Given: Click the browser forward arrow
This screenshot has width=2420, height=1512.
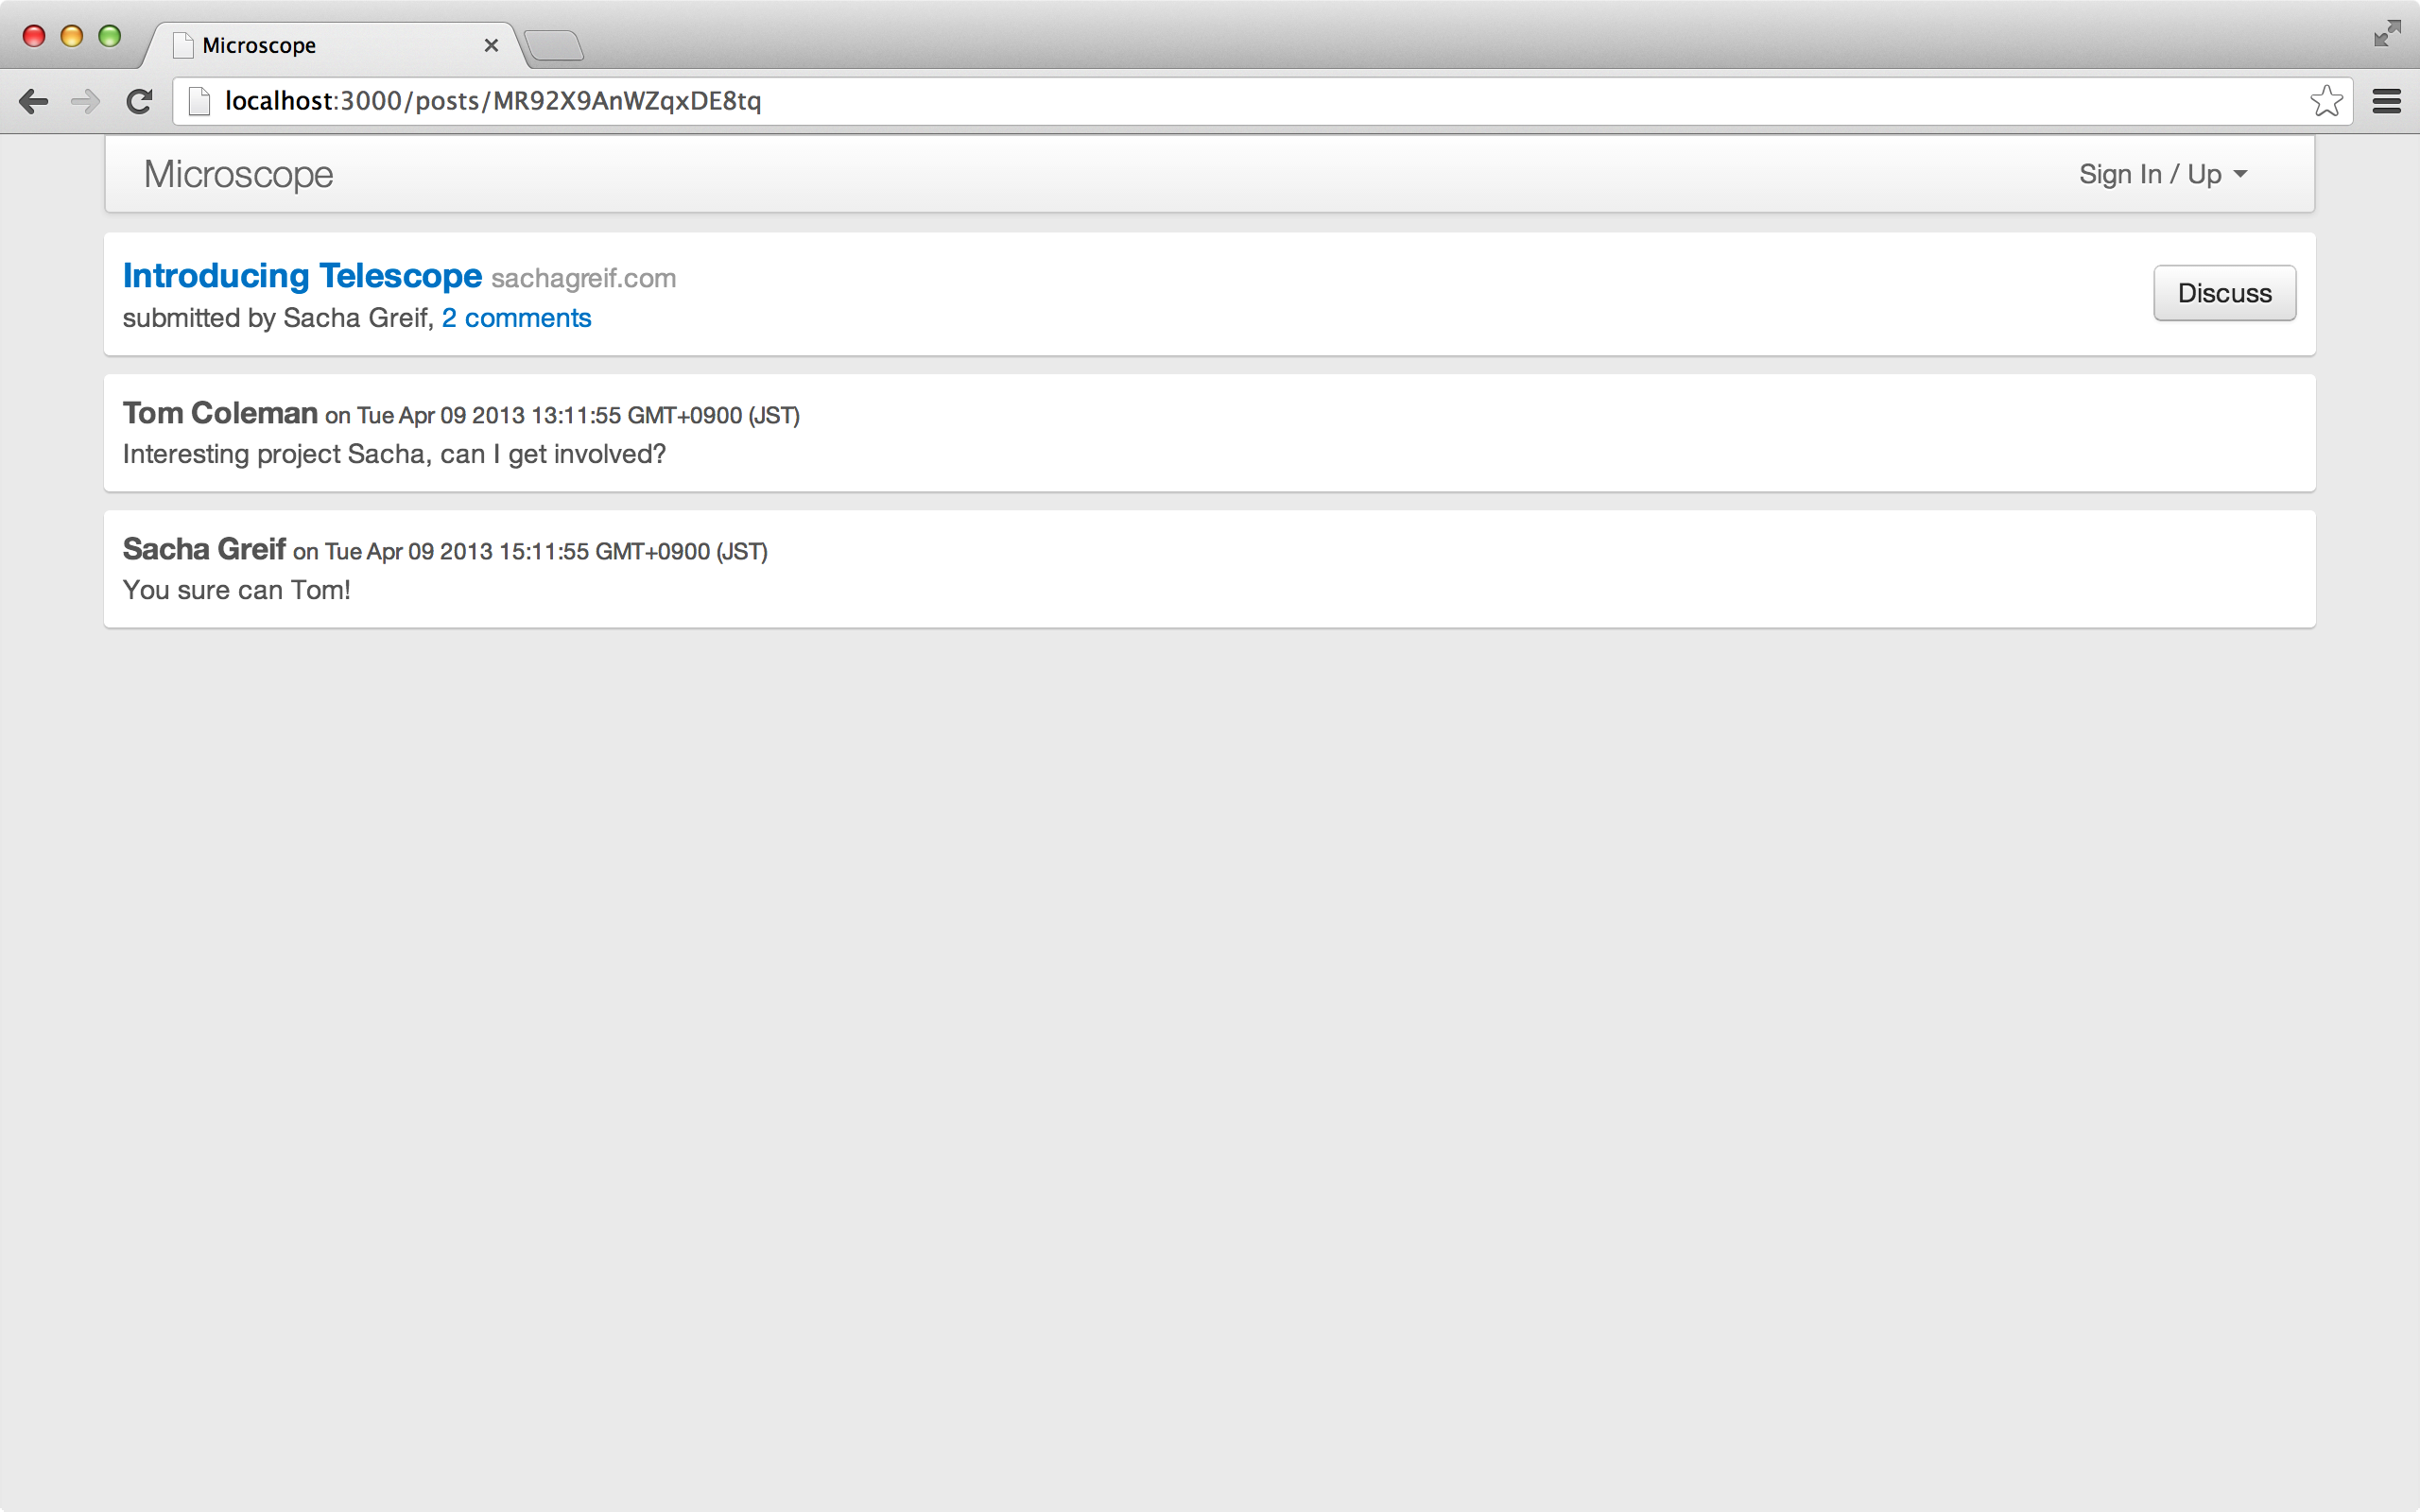Looking at the screenshot, I should (x=86, y=101).
